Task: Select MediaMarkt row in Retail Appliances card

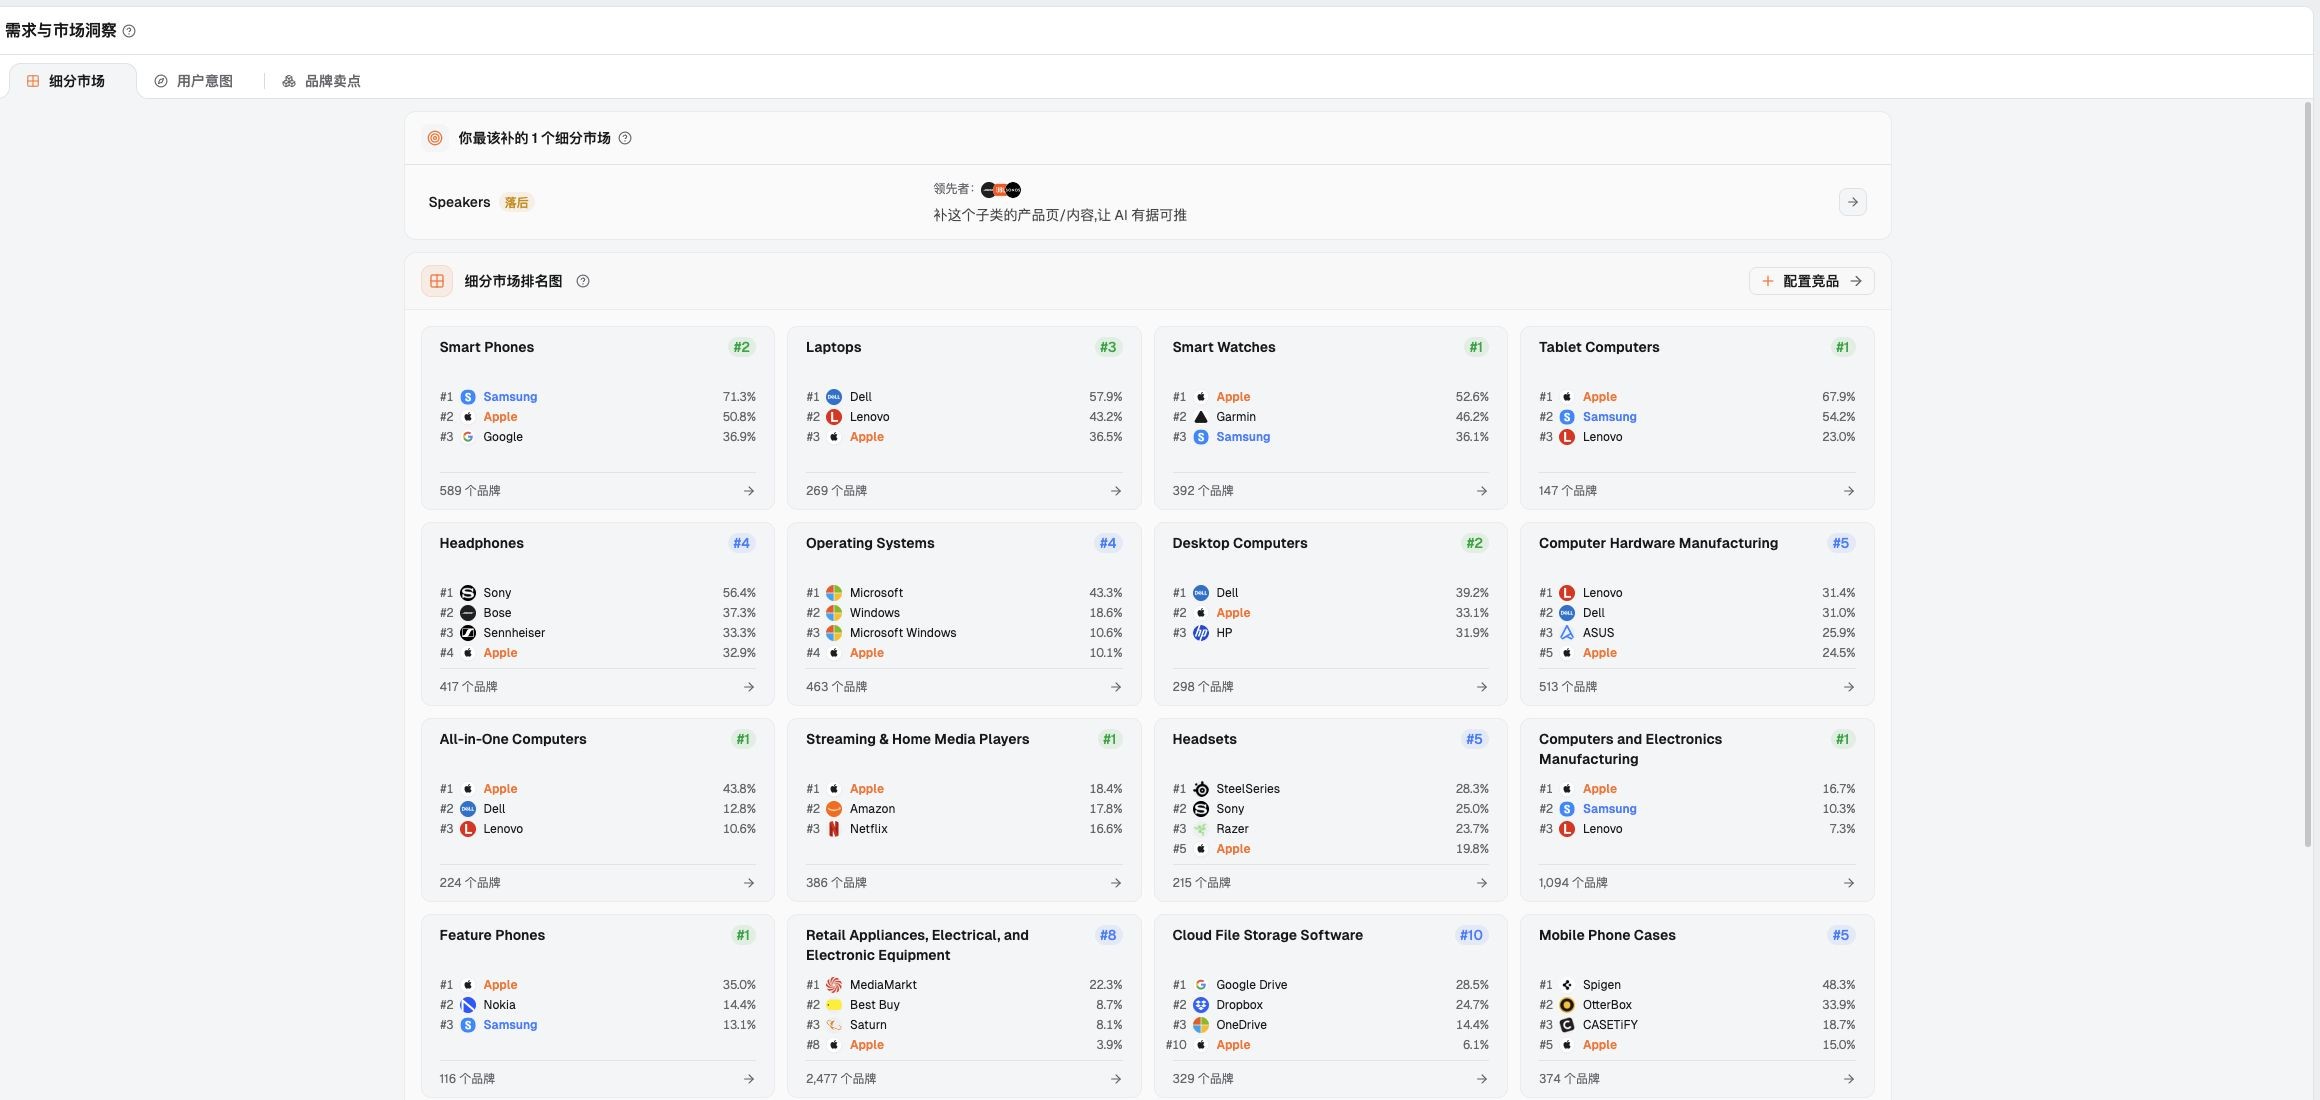Action: (964, 985)
